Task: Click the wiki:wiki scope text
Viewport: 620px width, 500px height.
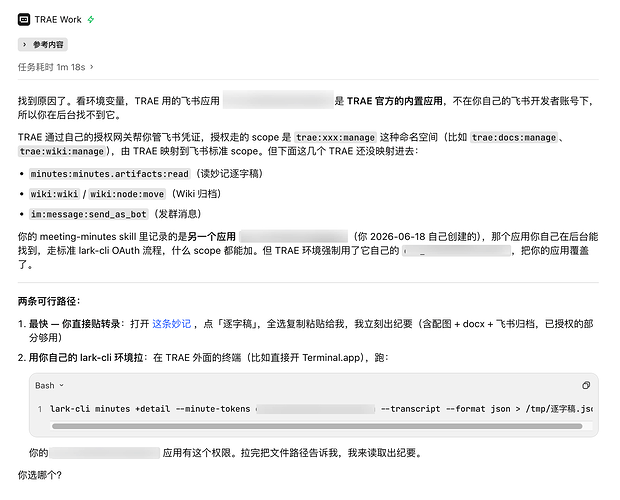Action: click(55, 194)
